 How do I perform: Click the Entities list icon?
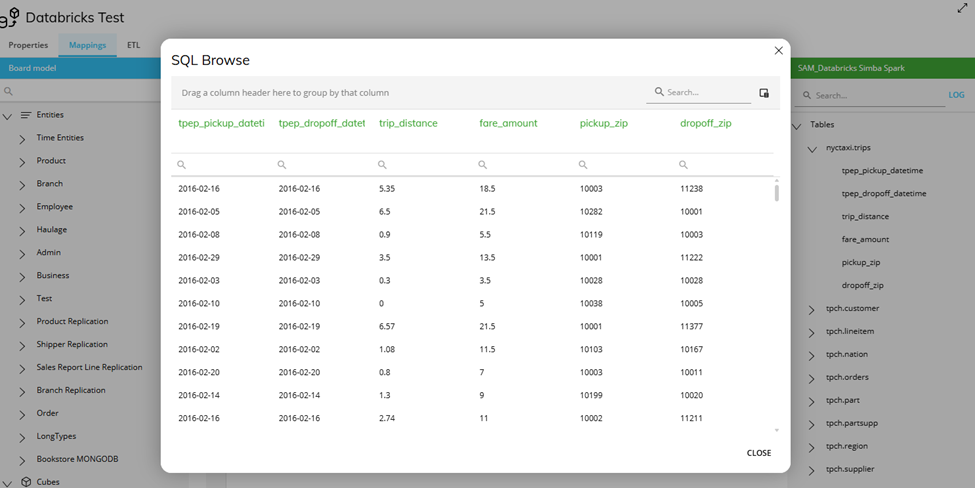pos(25,115)
